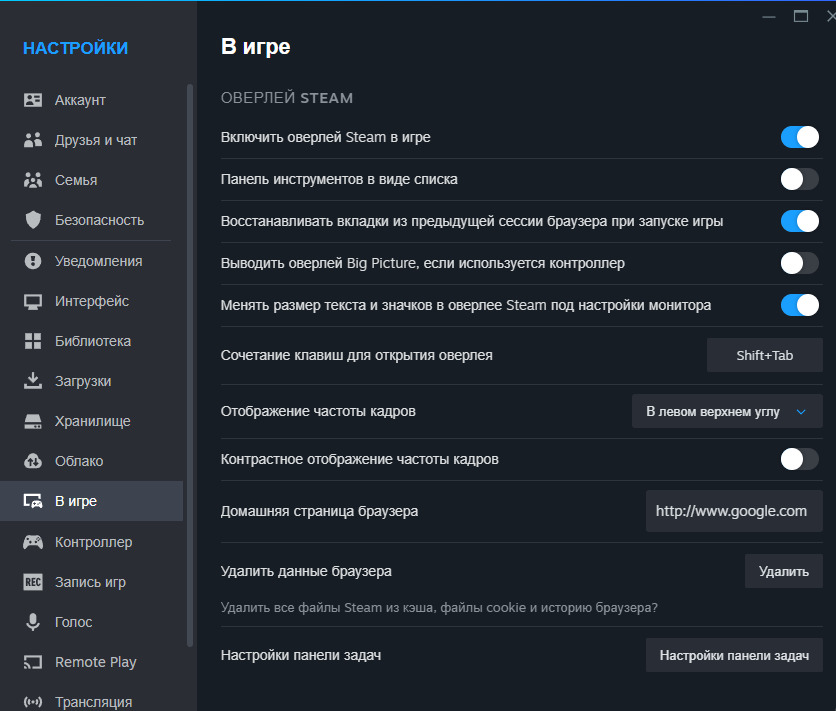This screenshot has height=711, width=836.
Task: Open Голос settings section
Action: [x=91, y=622]
